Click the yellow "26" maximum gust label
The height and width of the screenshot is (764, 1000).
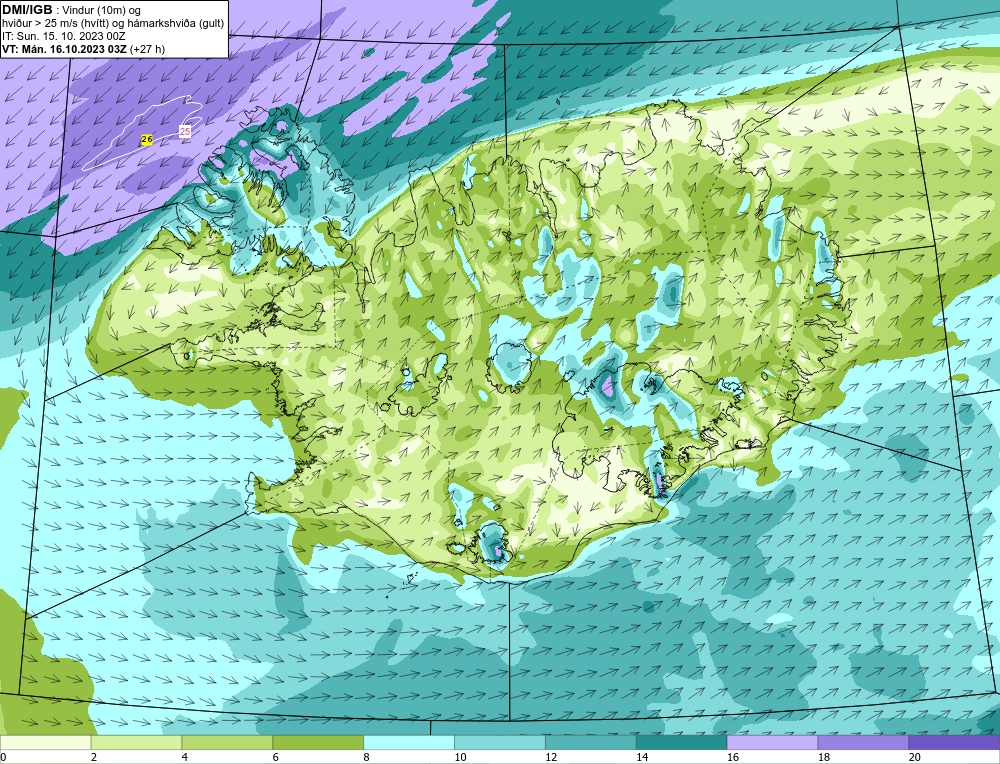(x=147, y=139)
